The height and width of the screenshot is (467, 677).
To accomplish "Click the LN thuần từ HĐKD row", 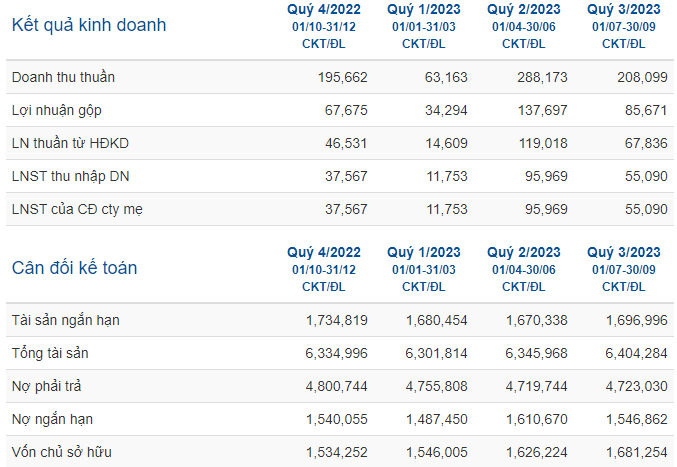I will click(340, 143).
